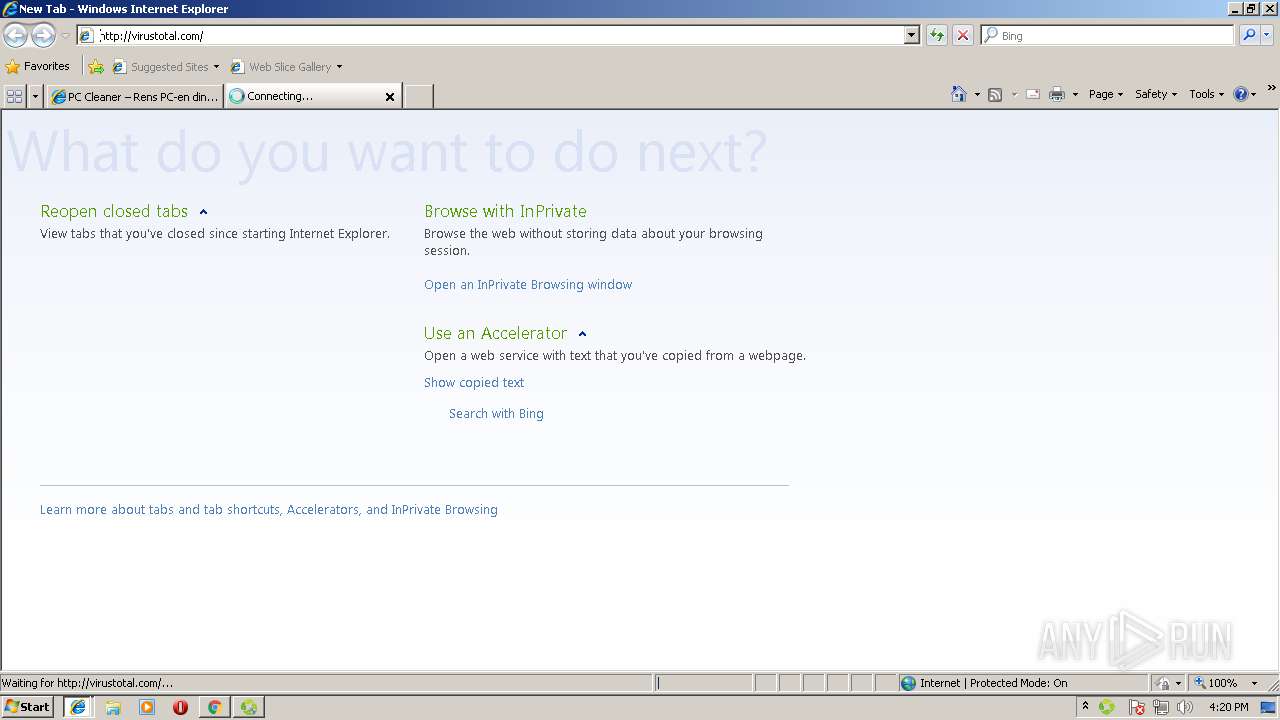Launch the media player taskbar icon

pos(147,707)
